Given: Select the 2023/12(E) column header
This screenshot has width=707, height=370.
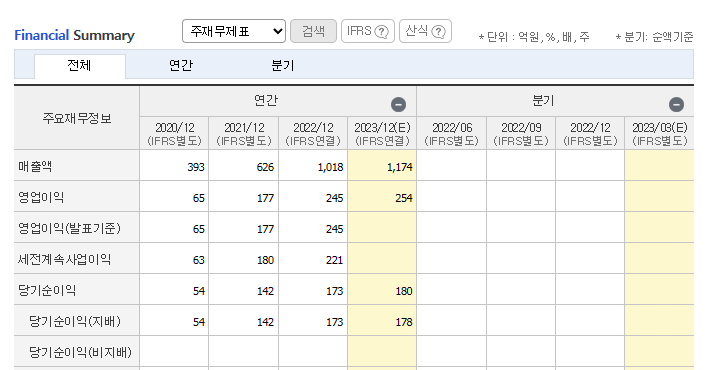Looking at the screenshot, I should click(382, 134).
